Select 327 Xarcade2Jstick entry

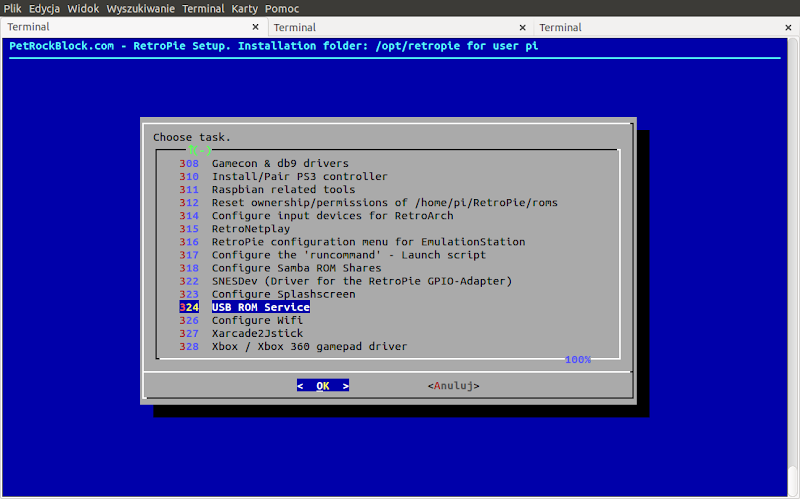pos(241,334)
